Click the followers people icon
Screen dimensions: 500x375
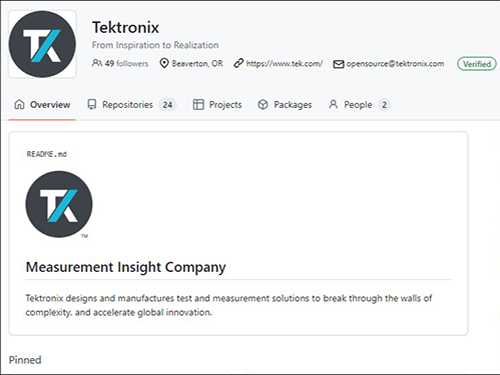pos(97,63)
